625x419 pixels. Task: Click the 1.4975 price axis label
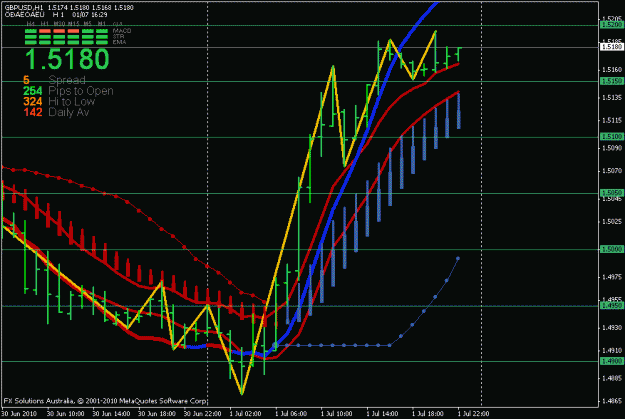click(612, 277)
